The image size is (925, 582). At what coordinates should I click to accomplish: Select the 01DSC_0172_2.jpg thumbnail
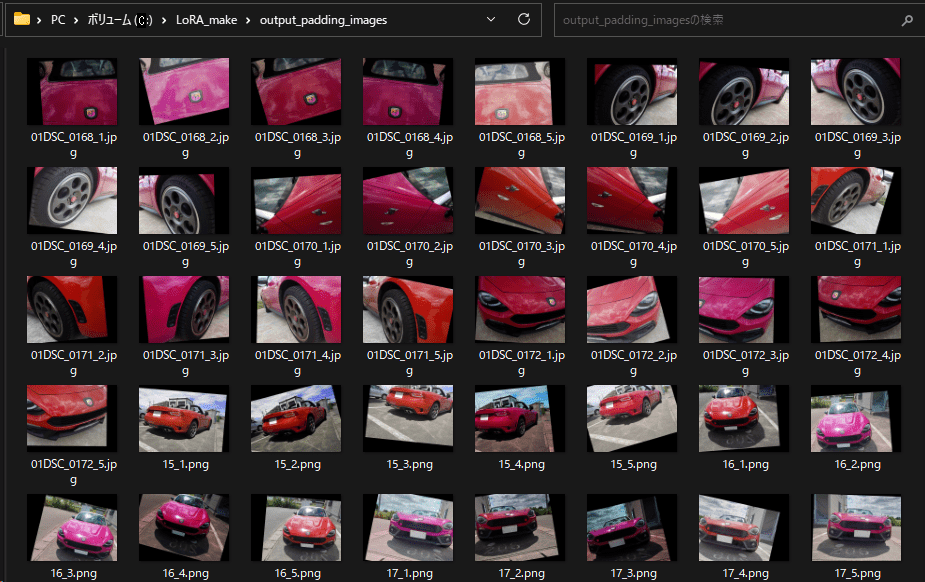click(x=632, y=309)
